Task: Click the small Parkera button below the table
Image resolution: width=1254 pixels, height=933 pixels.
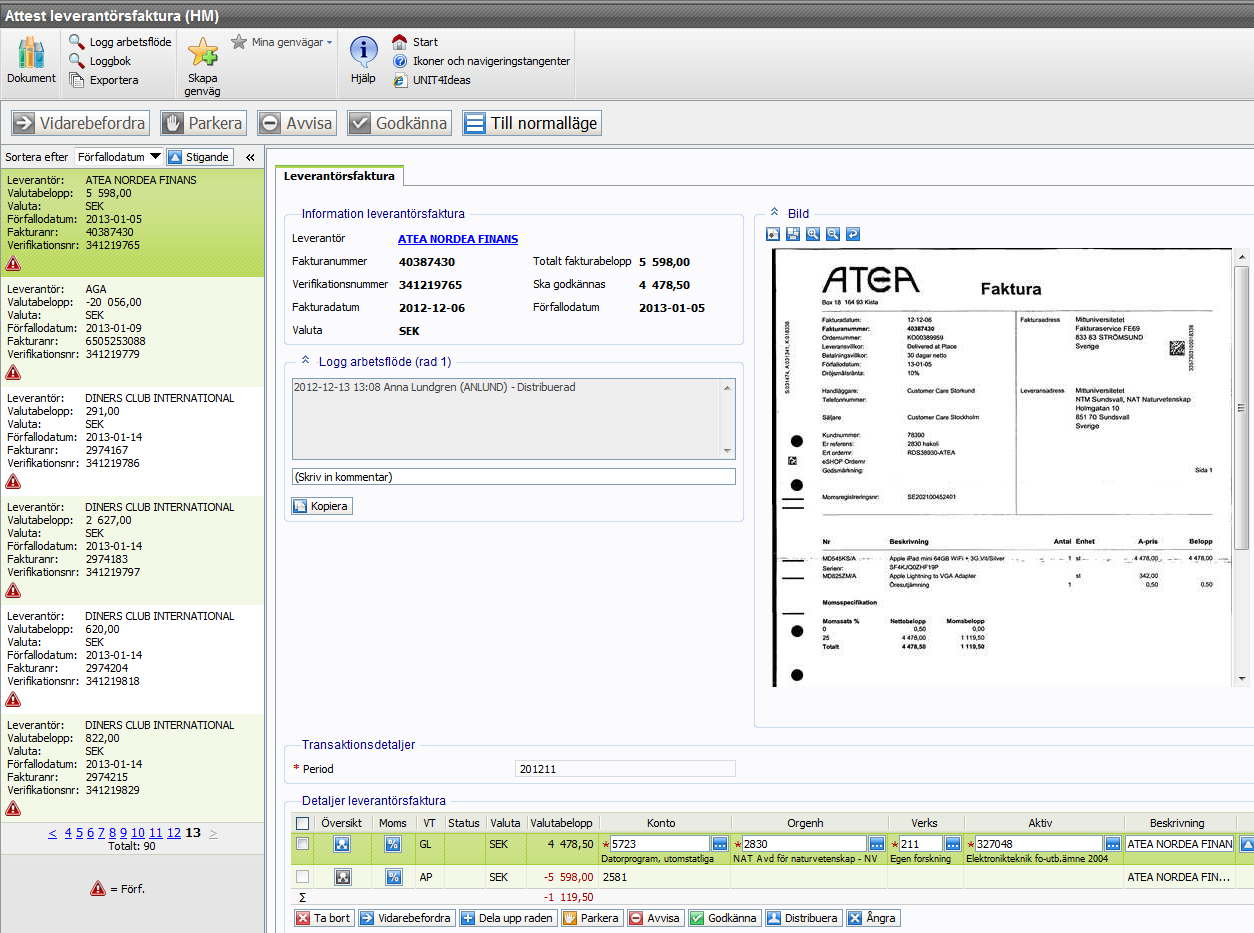Action: pos(592,918)
